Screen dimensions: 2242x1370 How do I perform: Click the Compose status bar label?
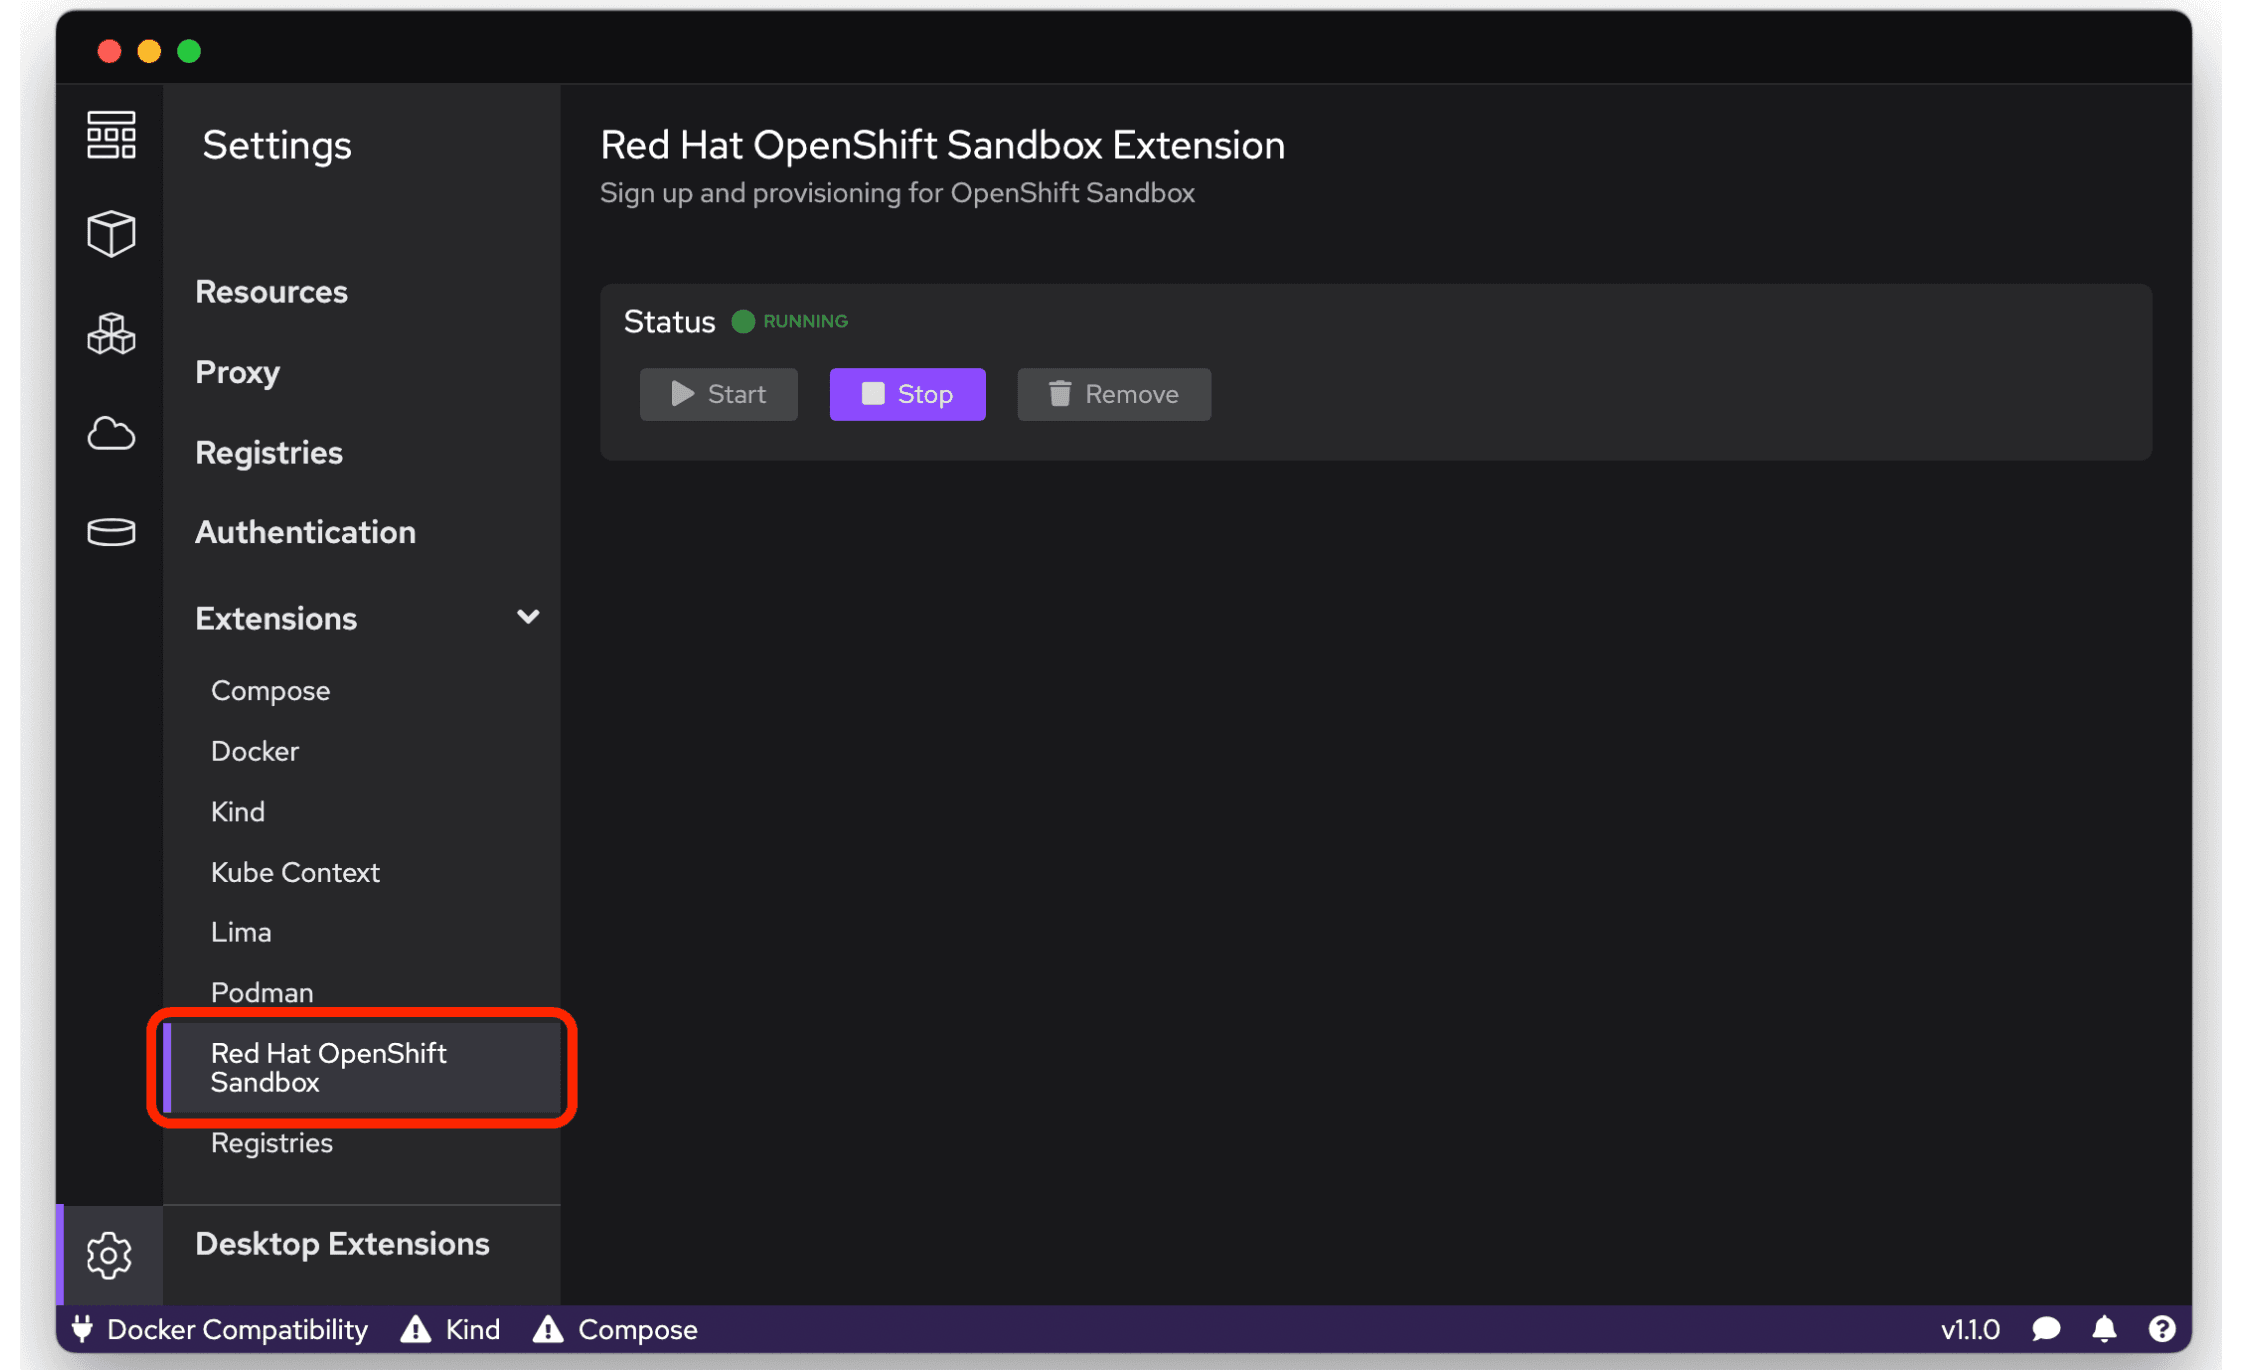pyautogui.click(x=638, y=1329)
